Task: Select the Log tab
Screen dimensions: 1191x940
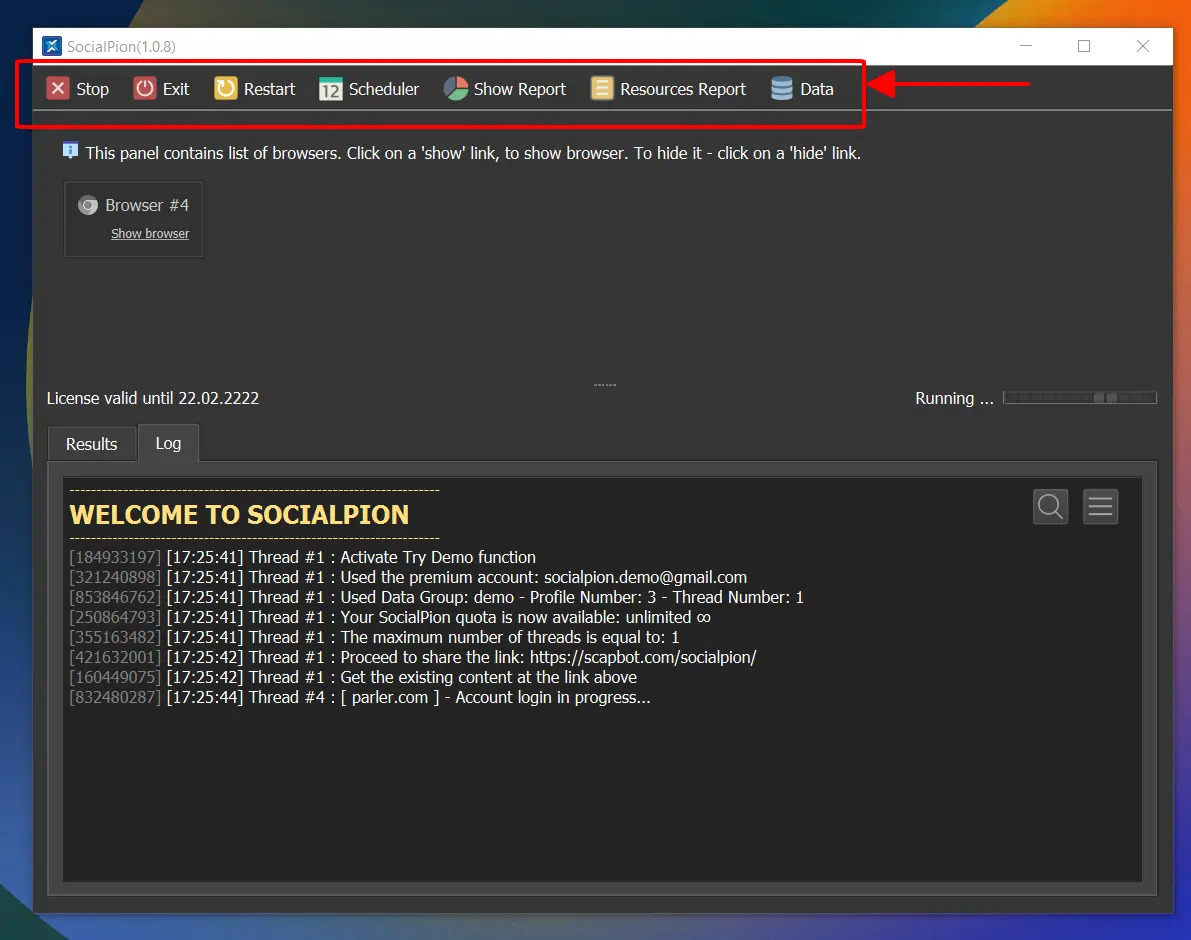Action: pos(169,443)
